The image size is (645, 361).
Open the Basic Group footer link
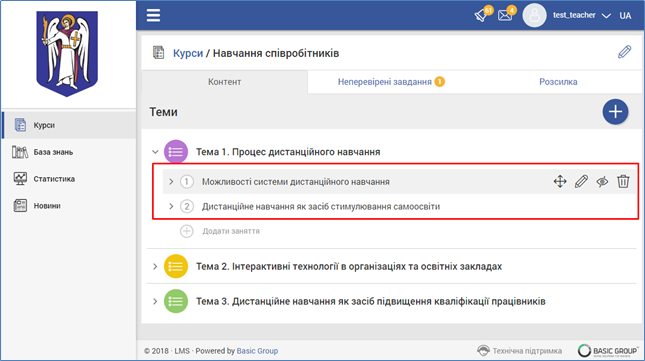(257, 351)
